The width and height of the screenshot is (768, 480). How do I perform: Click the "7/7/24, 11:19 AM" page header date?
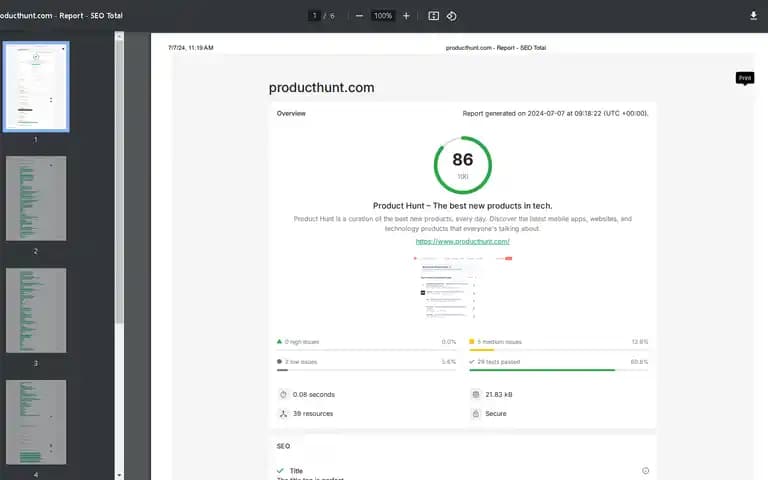click(191, 48)
